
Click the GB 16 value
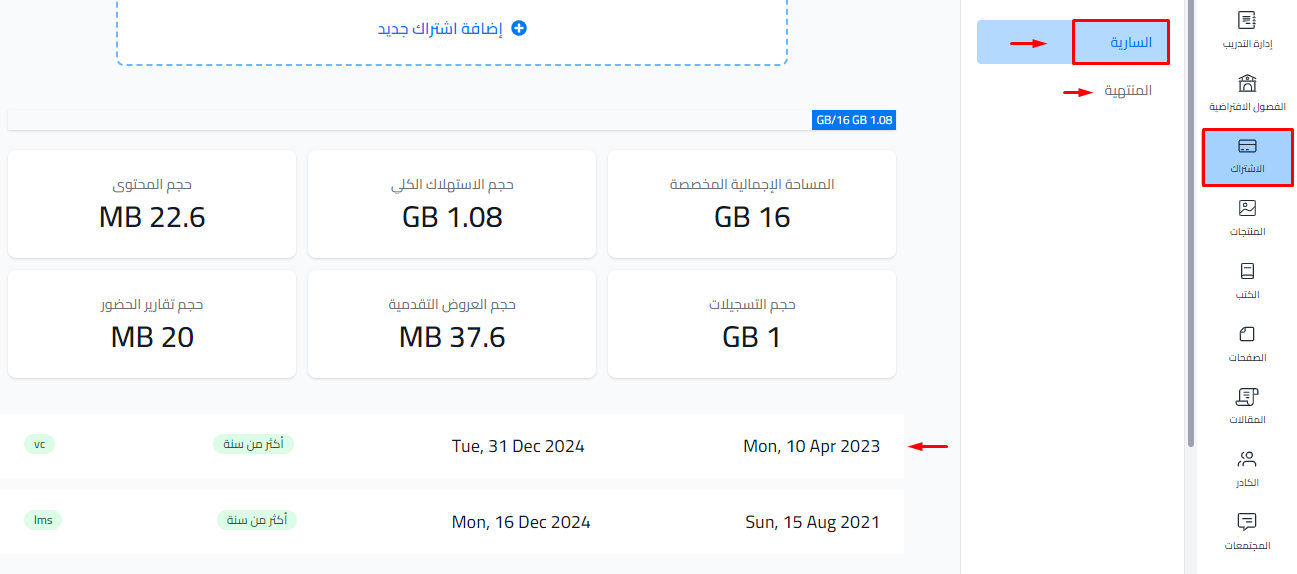(x=752, y=217)
